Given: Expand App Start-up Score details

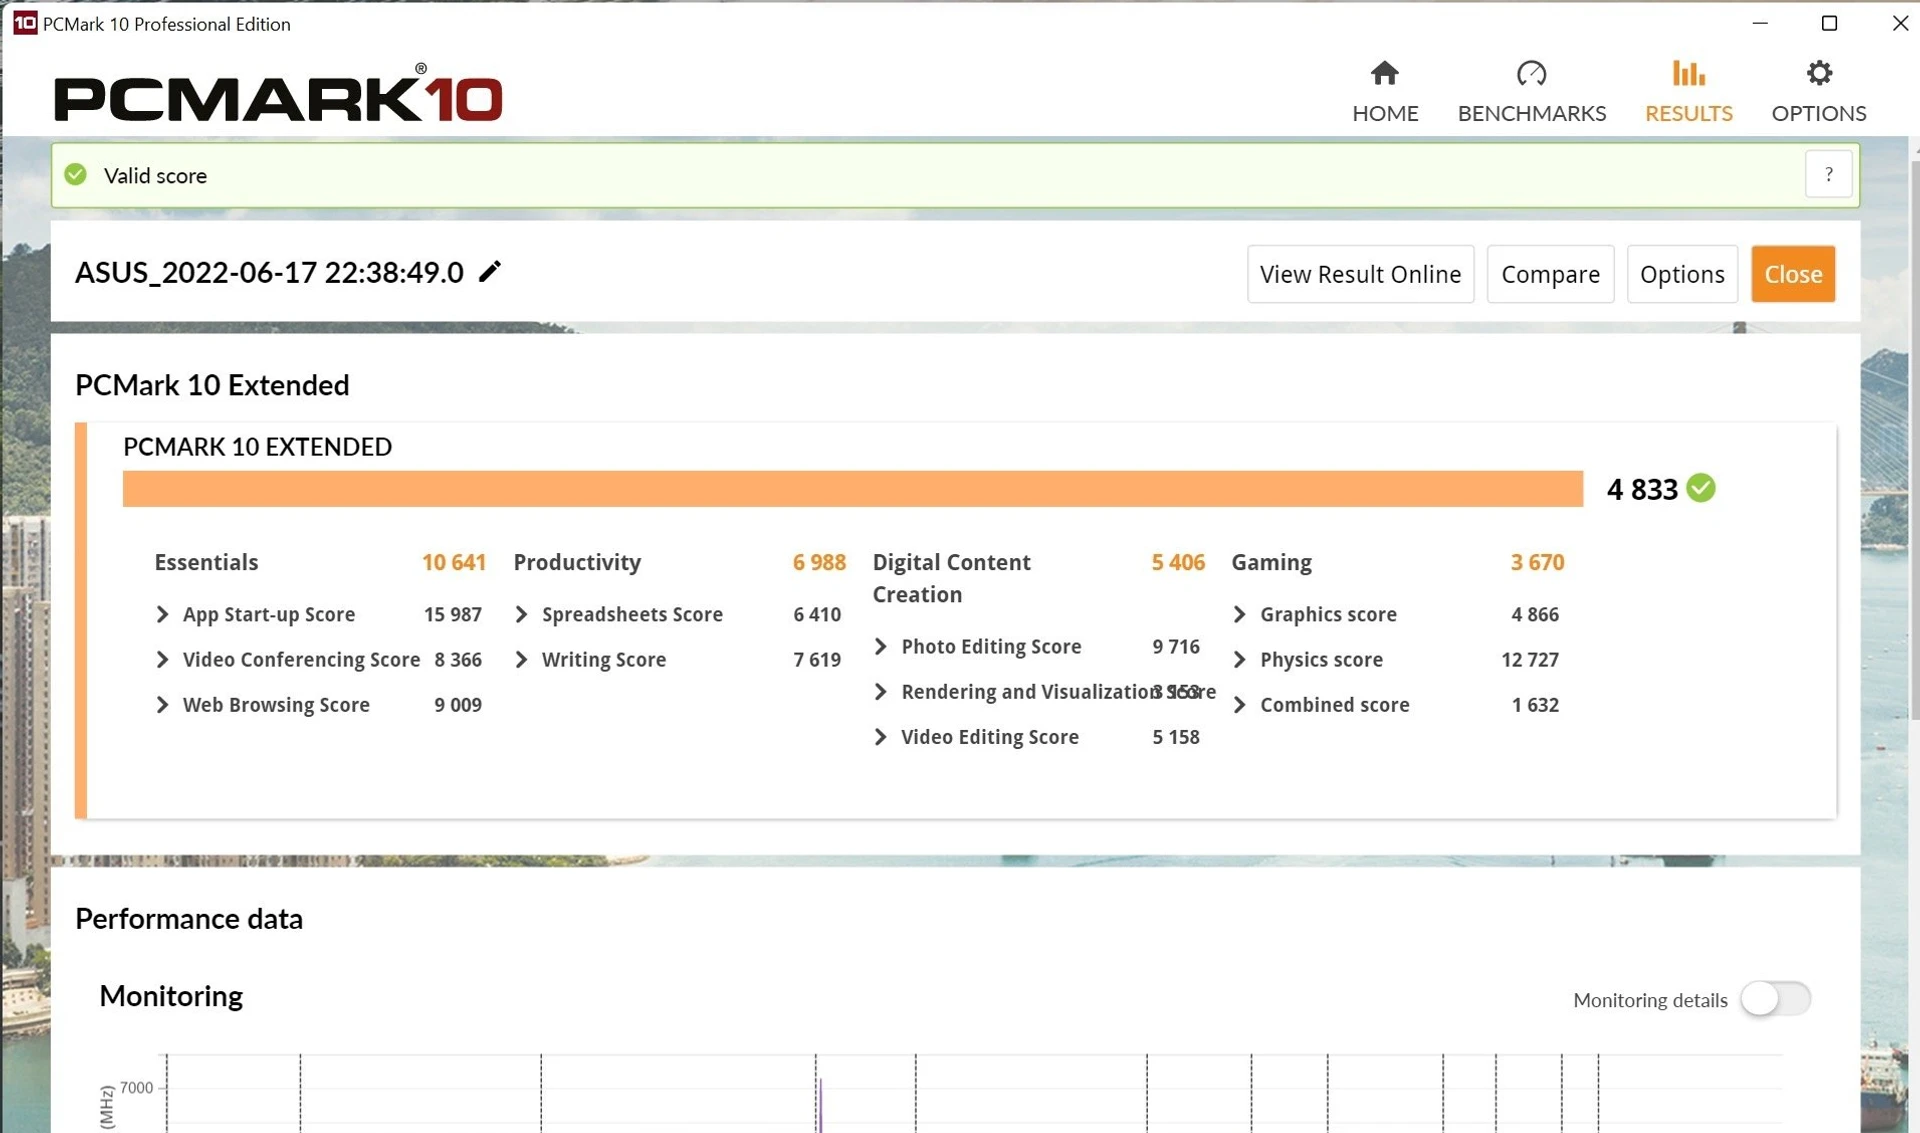Looking at the screenshot, I should (x=162, y=614).
